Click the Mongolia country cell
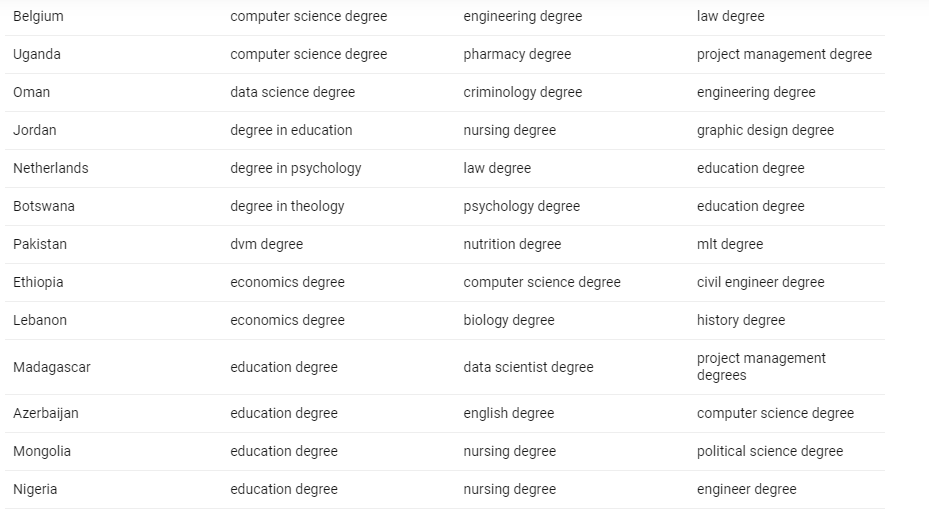The height and width of the screenshot is (509, 929). tap(42, 451)
